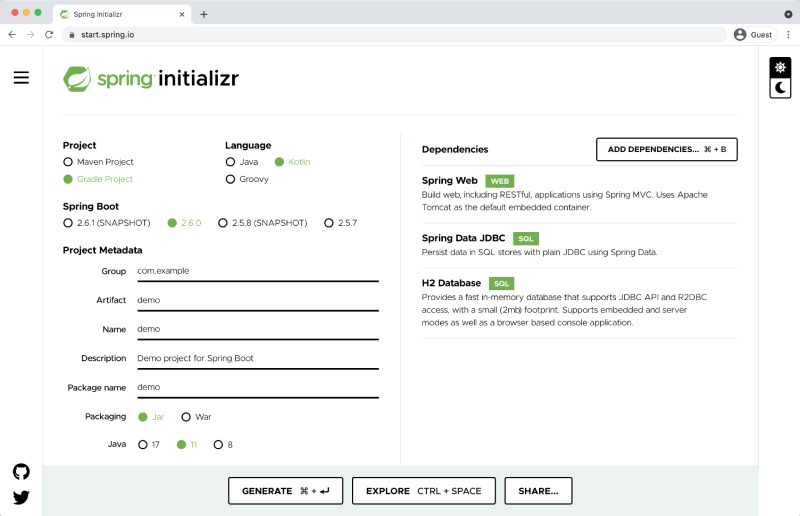The image size is (800, 516).
Task: Click SQL badge beside Spring Data JDBC
Action: [x=526, y=239]
